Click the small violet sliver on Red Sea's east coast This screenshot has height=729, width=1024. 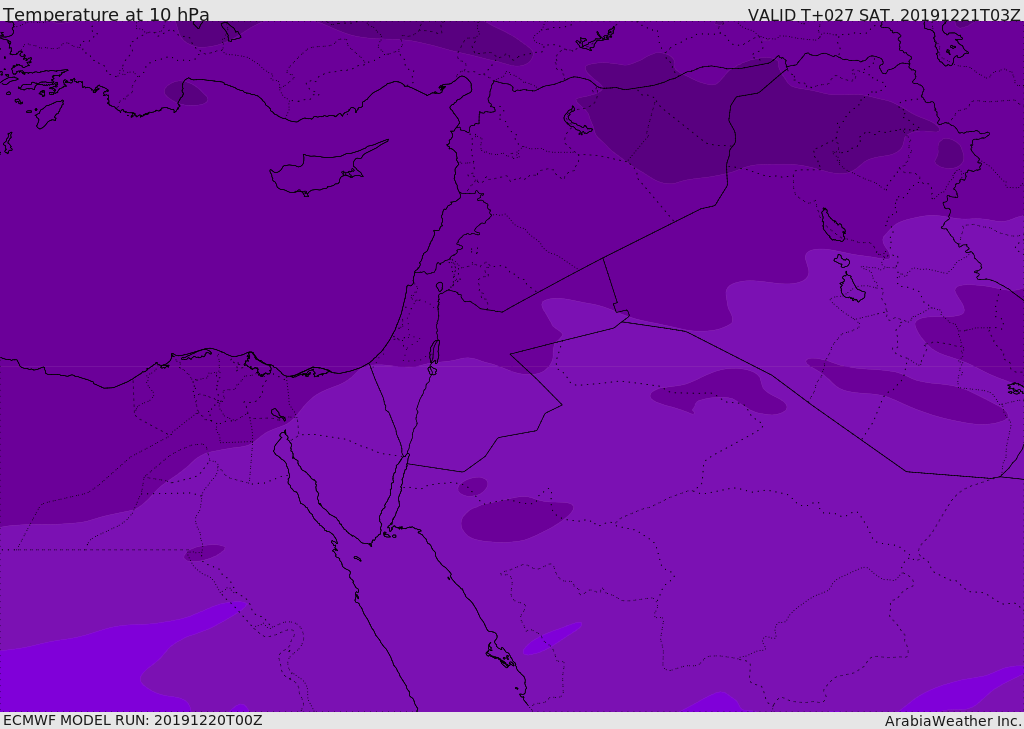point(553,638)
